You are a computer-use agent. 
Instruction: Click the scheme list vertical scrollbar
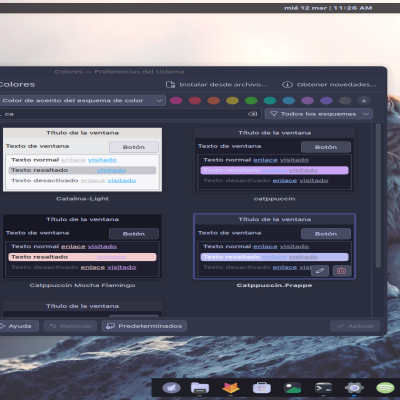pyautogui.click(x=378, y=195)
